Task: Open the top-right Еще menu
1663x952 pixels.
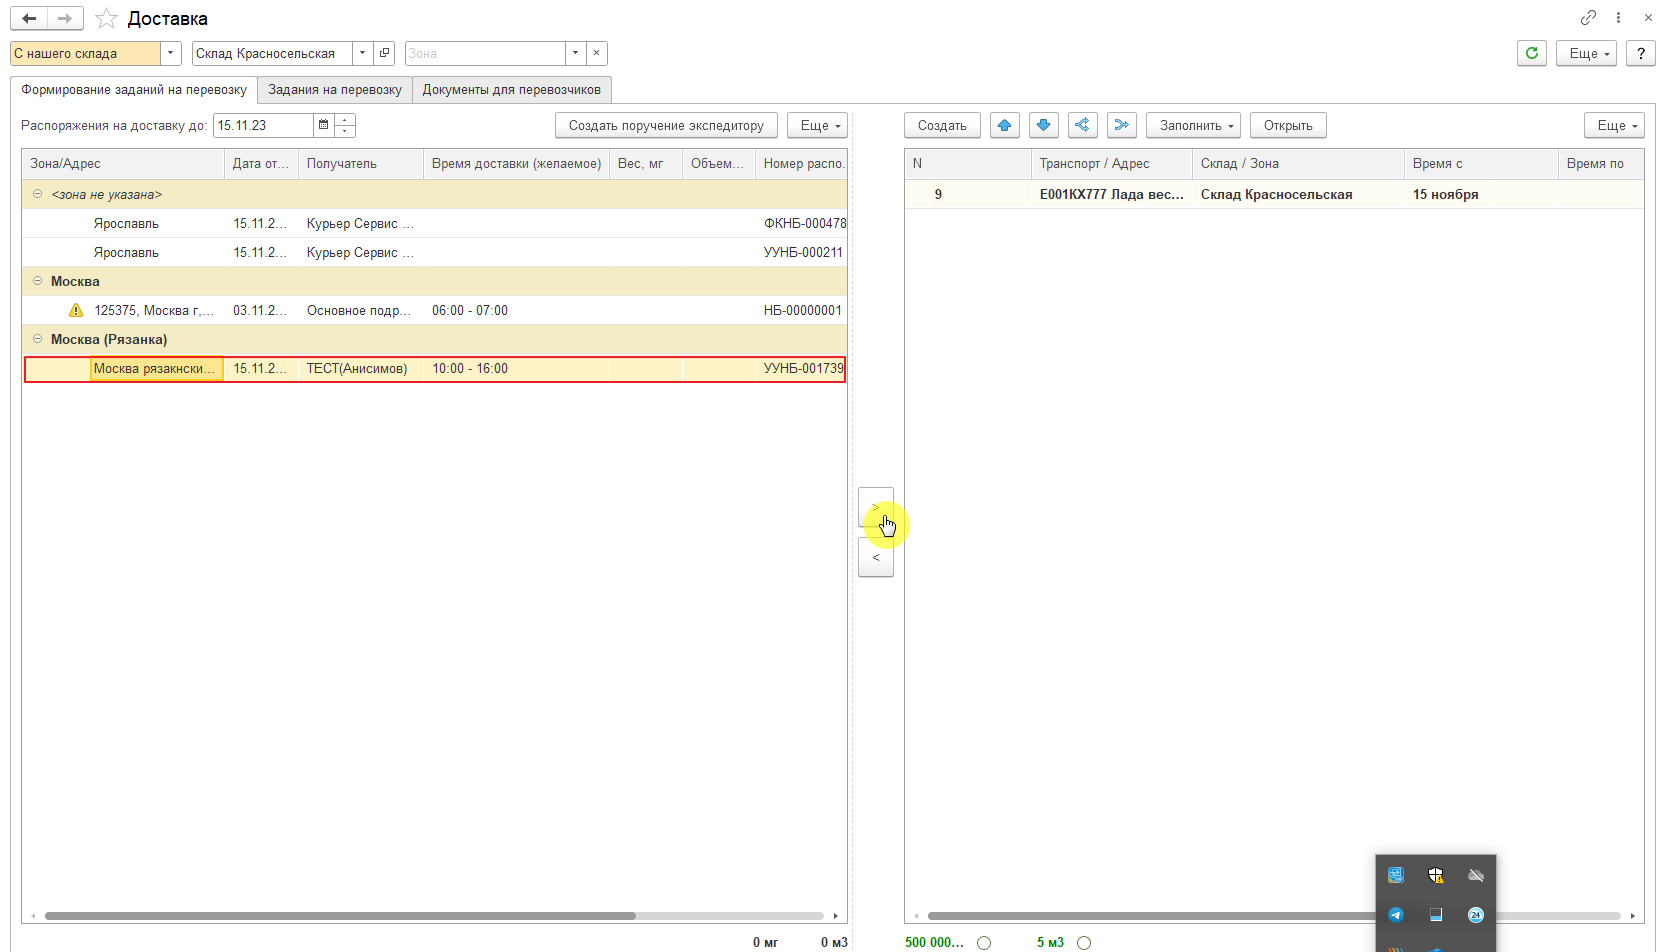Action: 1586,53
